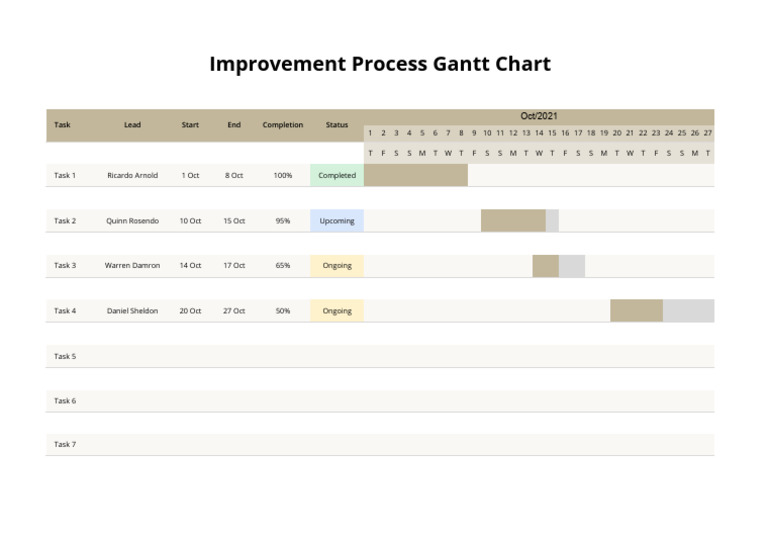Click the Lead column header
Image resolution: width=768 pixels, height=543 pixels.
click(132, 125)
